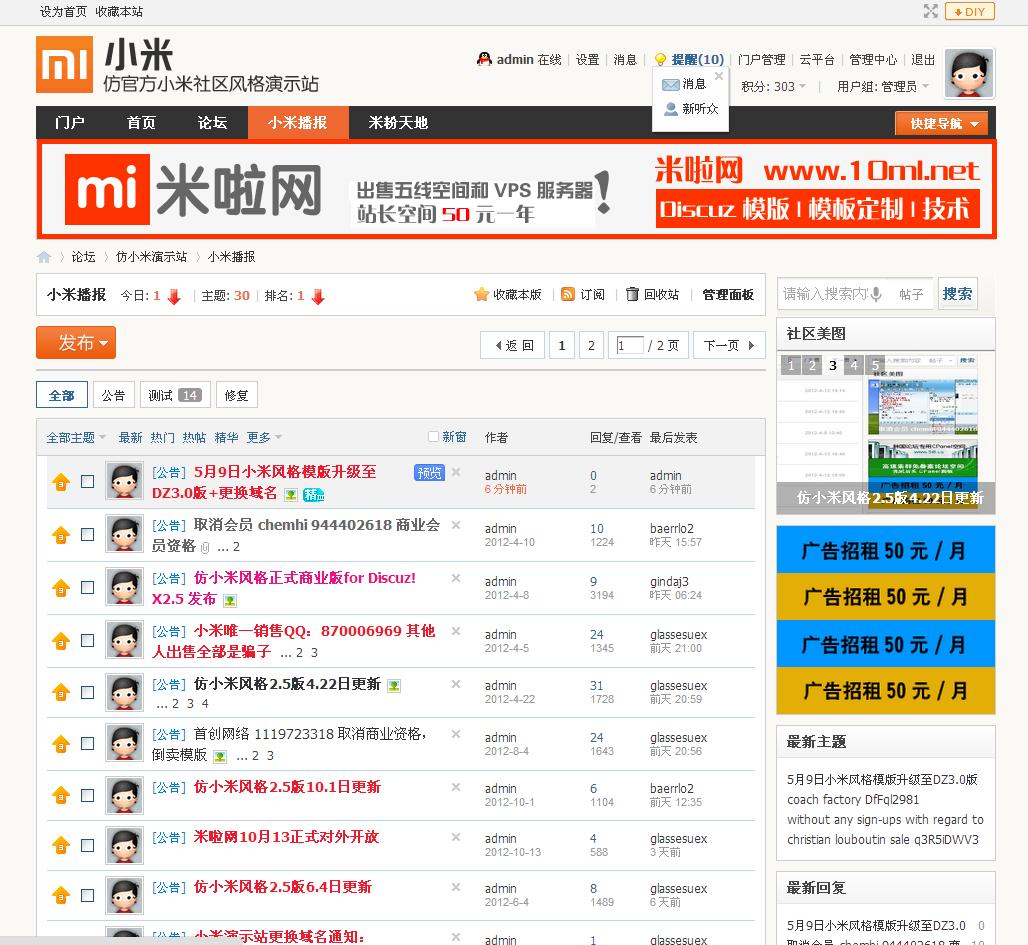Select the 测试 14 category tab
1028x945 pixels.
(174, 395)
